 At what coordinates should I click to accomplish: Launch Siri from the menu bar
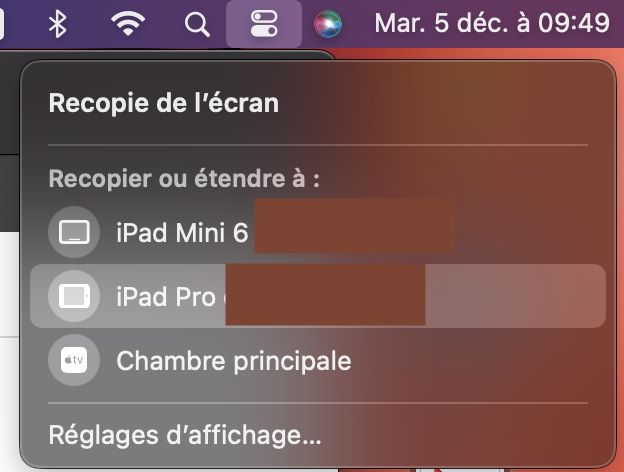coord(327,24)
